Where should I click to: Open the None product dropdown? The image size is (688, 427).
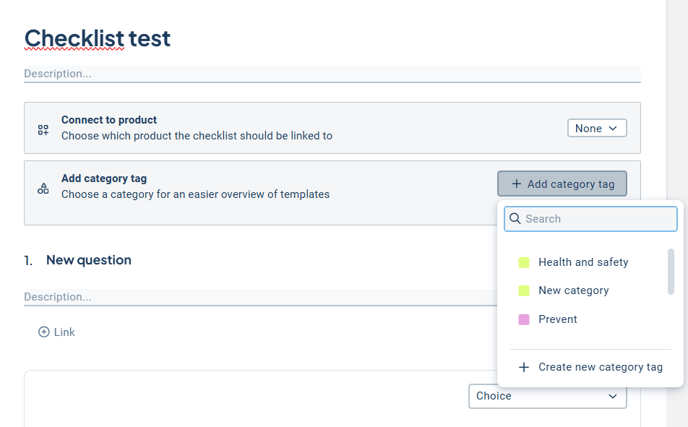pos(597,128)
